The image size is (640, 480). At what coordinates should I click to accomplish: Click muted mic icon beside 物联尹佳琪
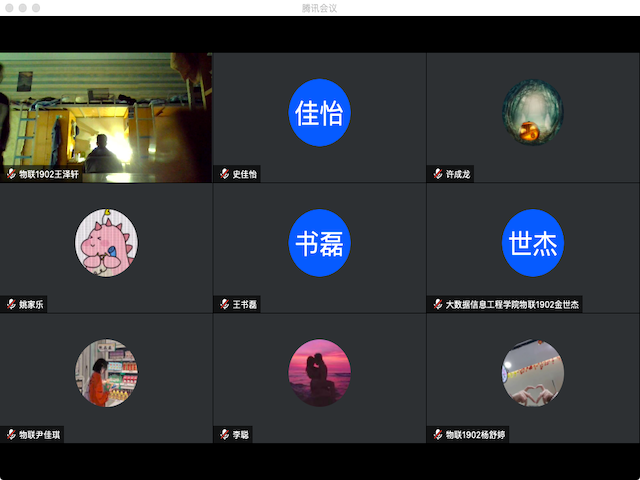11,435
